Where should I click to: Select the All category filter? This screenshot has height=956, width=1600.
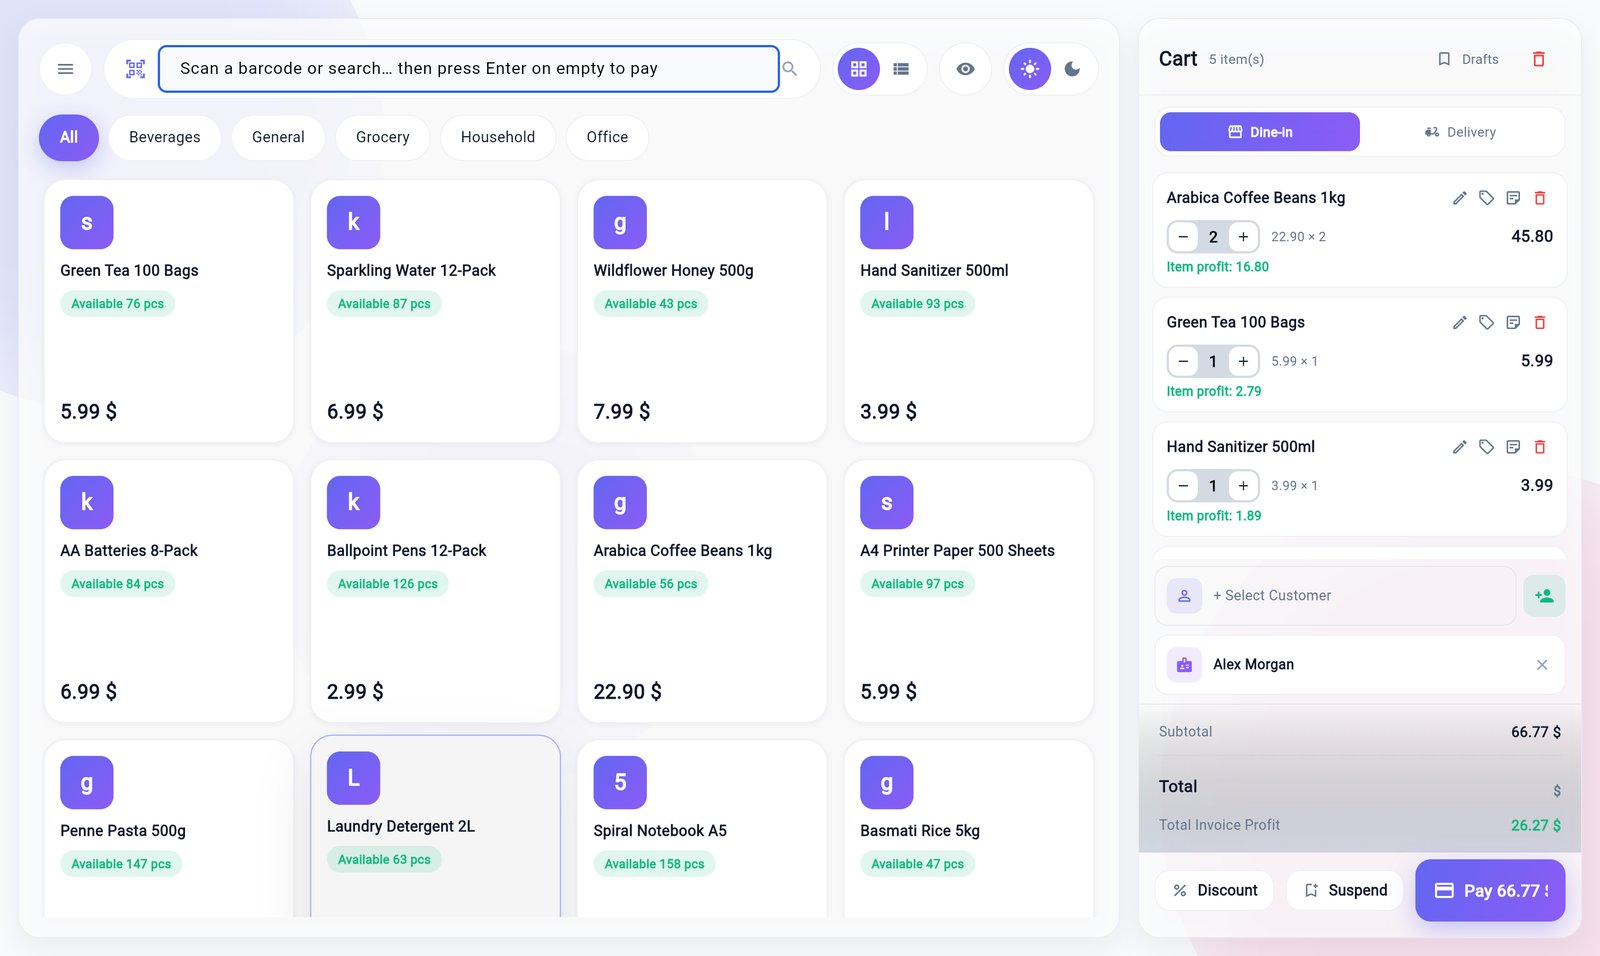[x=69, y=137]
